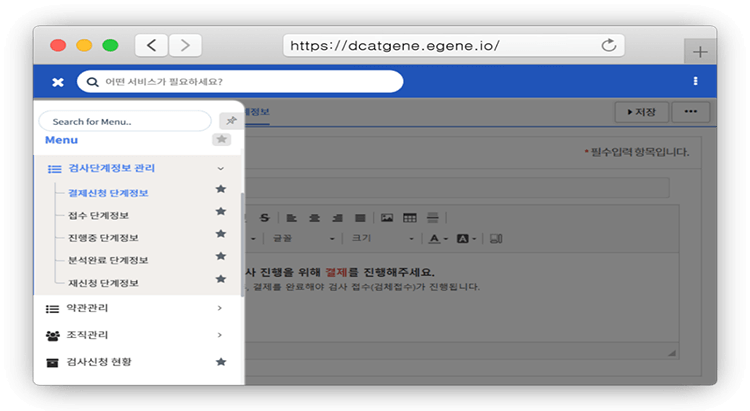Click the Search for Menu input field
Viewport: 750px width, 411px height.
tap(125, 121)
